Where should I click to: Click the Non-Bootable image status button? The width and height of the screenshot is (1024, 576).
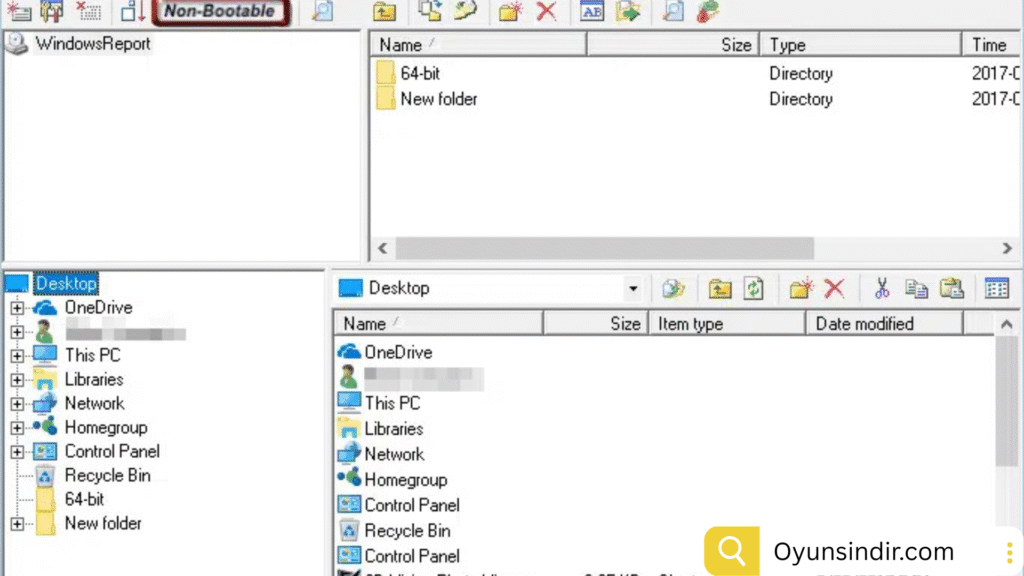[219, 12]
